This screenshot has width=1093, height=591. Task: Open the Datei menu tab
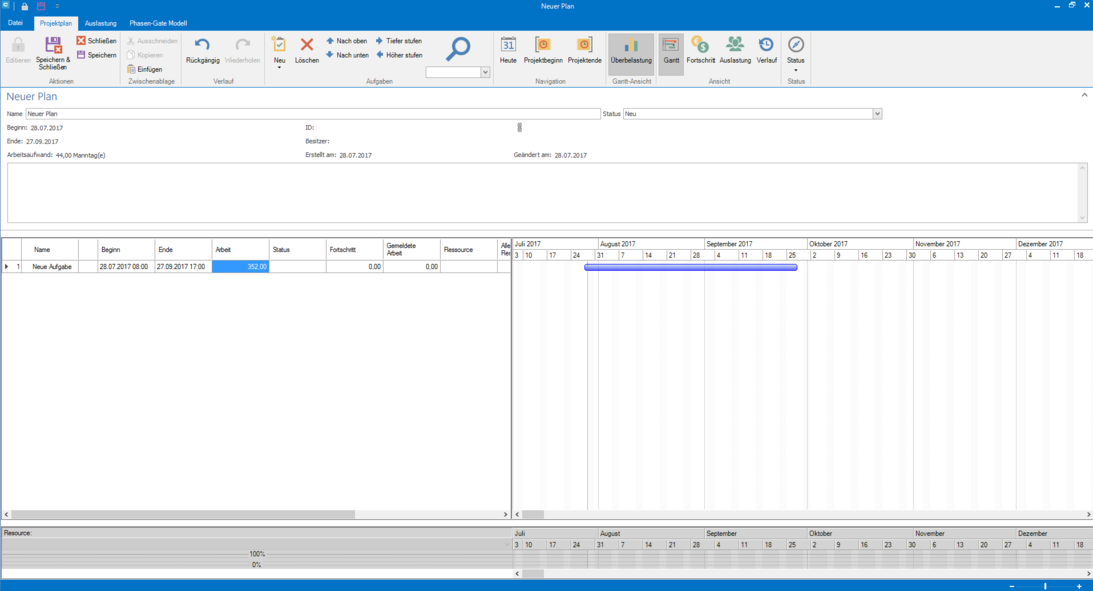coord(15,23)
